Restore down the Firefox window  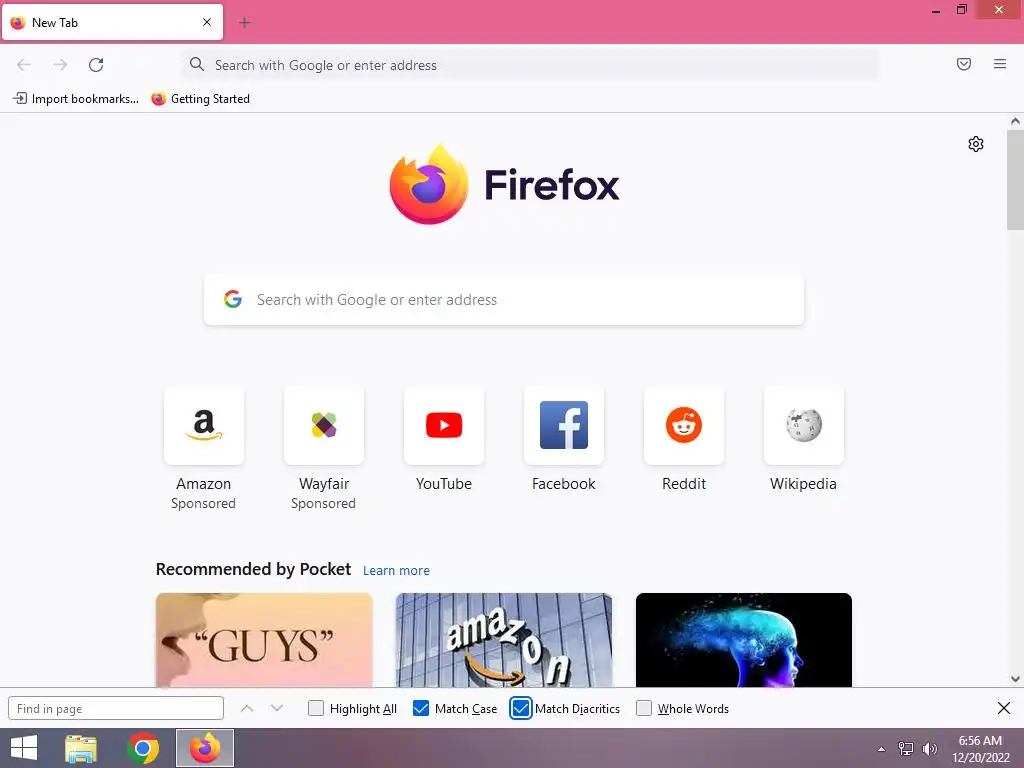click(962, 9)
